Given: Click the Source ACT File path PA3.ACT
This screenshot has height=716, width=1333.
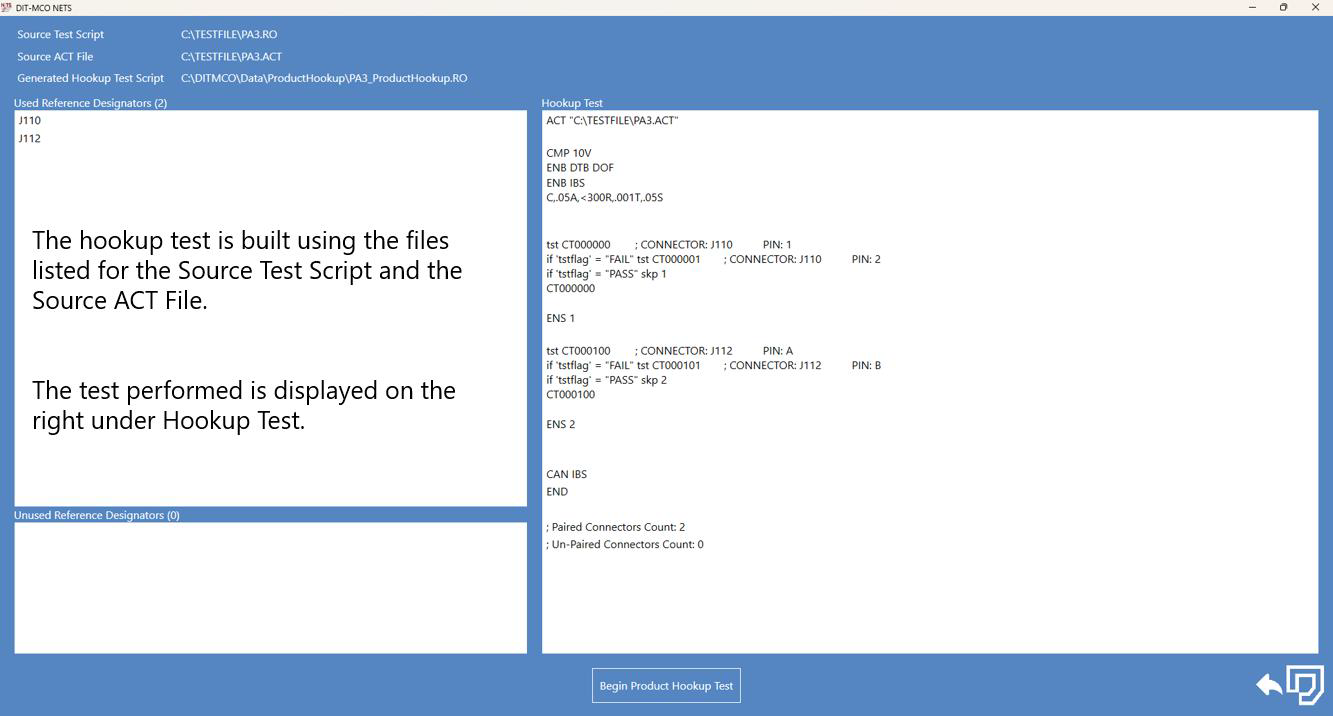Looking at the screenshot, I should [231, 56].
